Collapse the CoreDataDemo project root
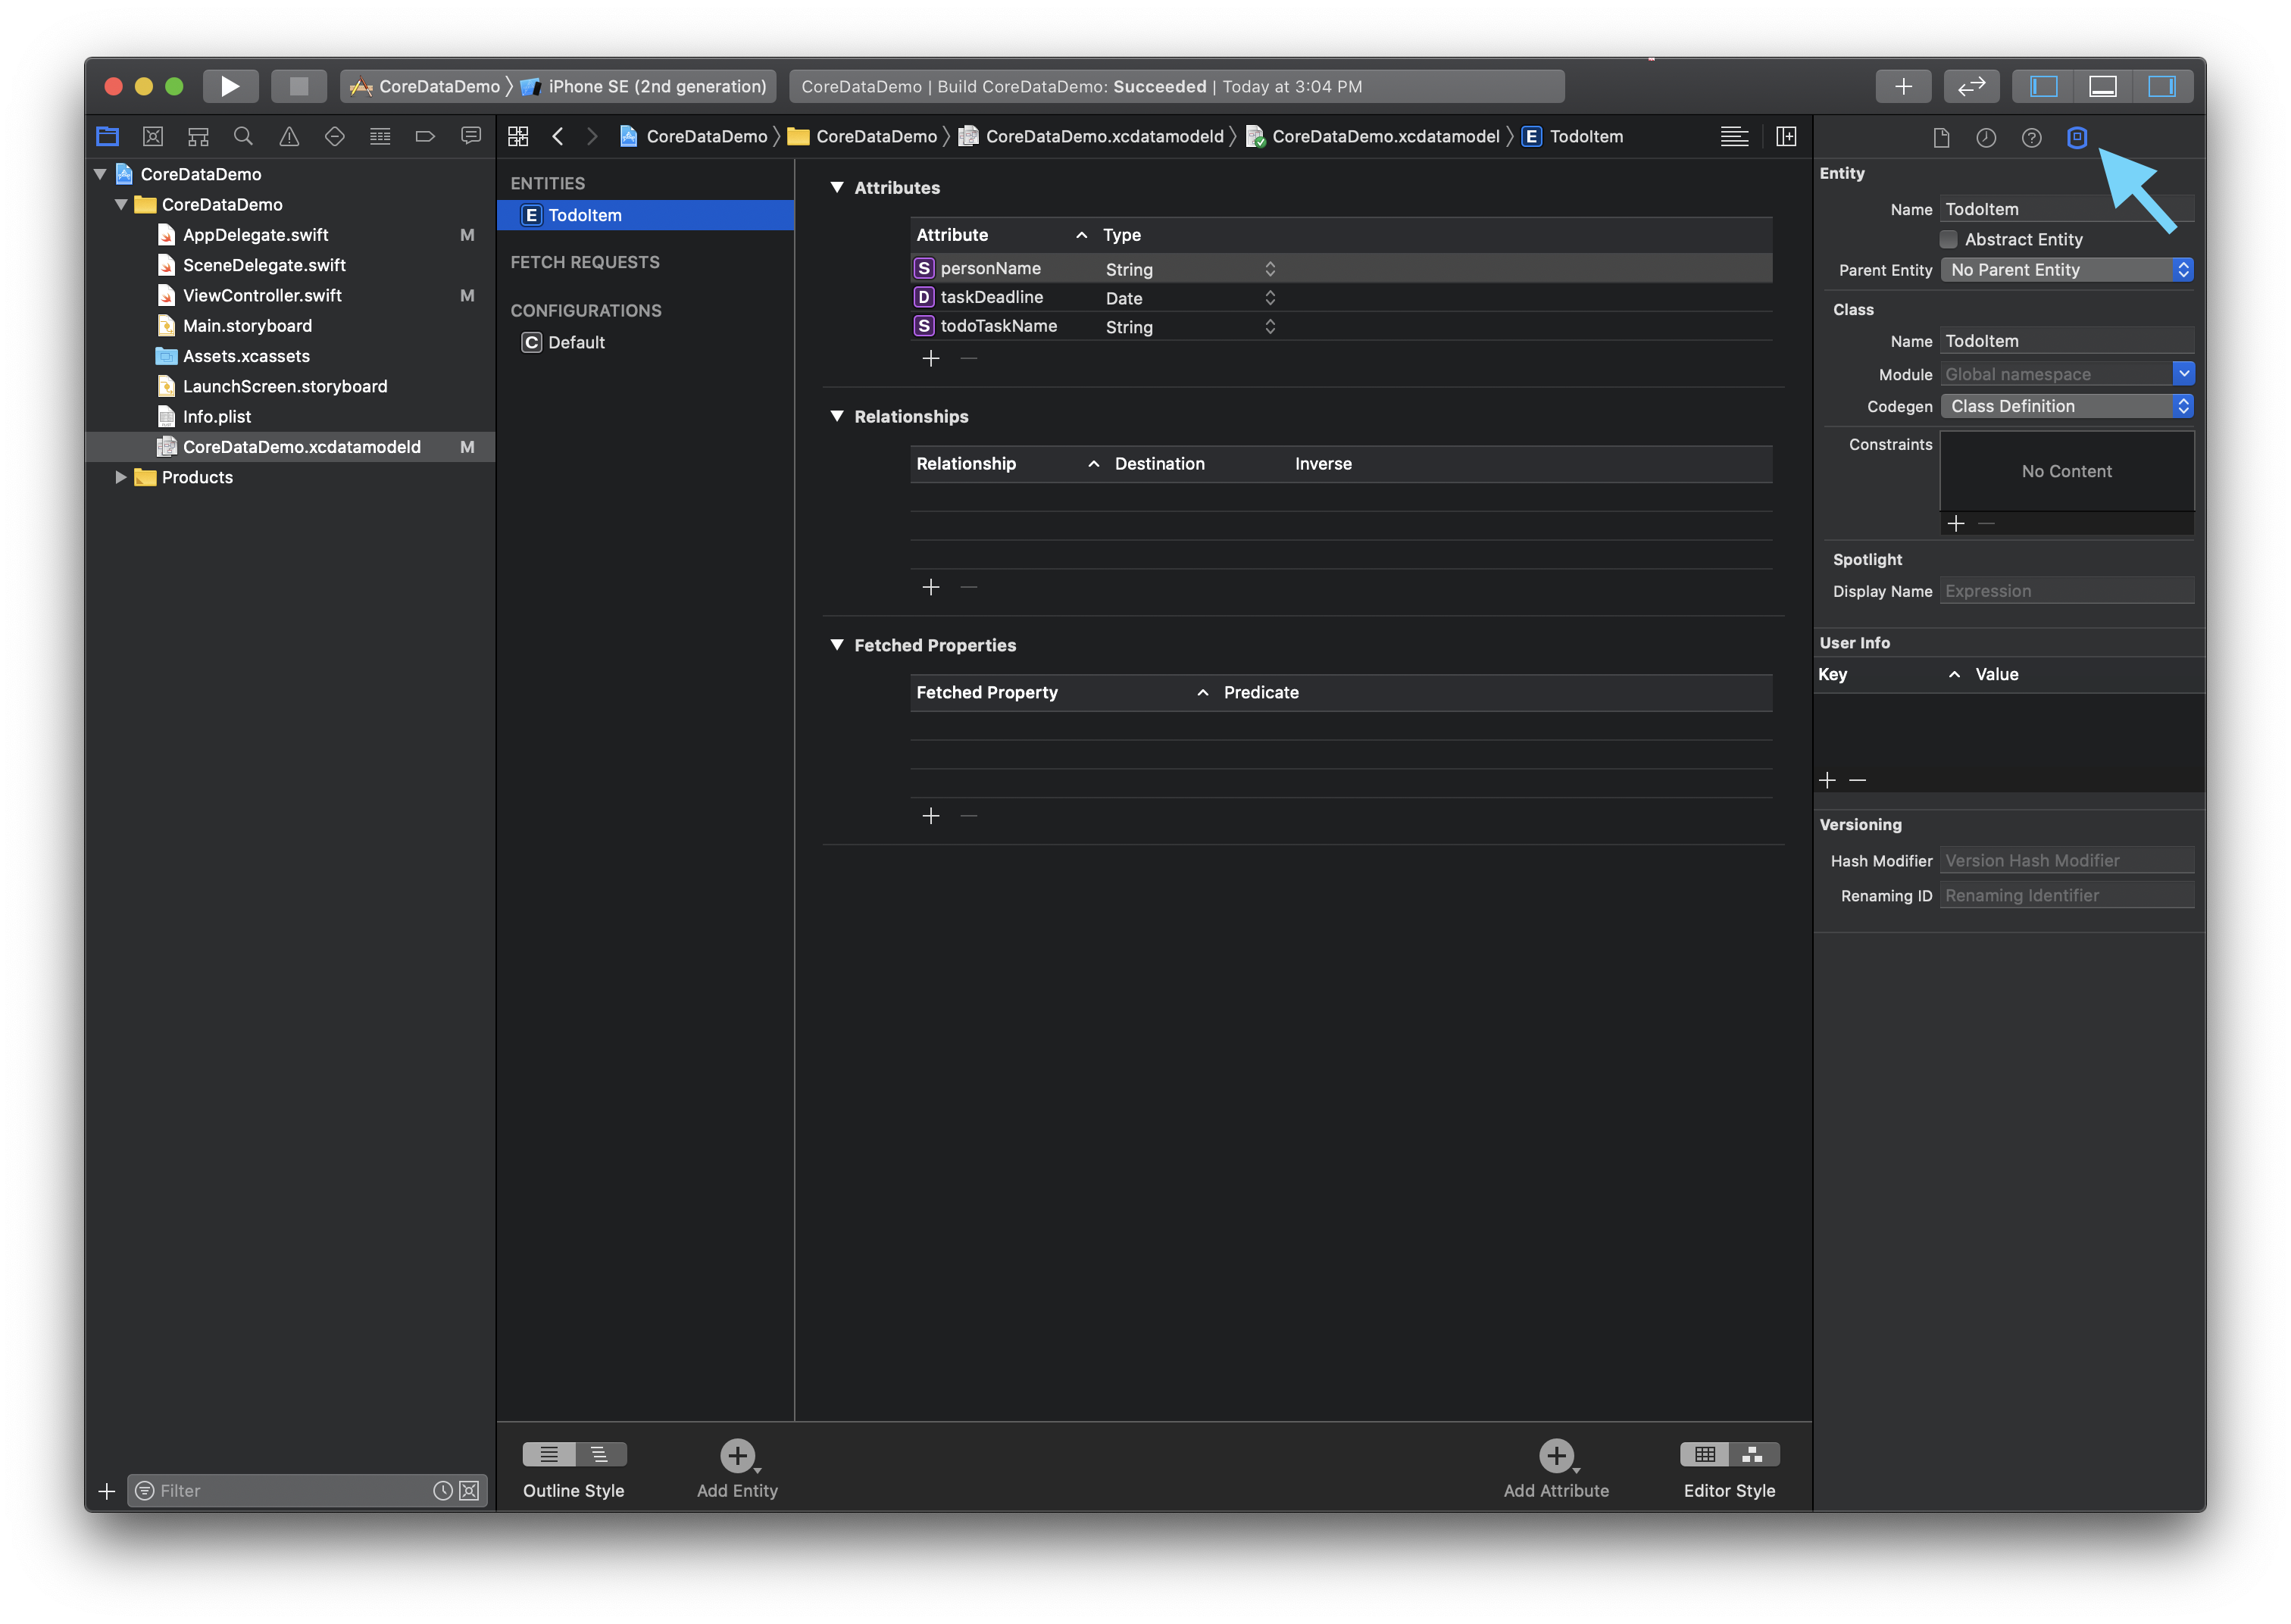The width and height of the screenshot is (2291, 1624). (x=100, y=174)
